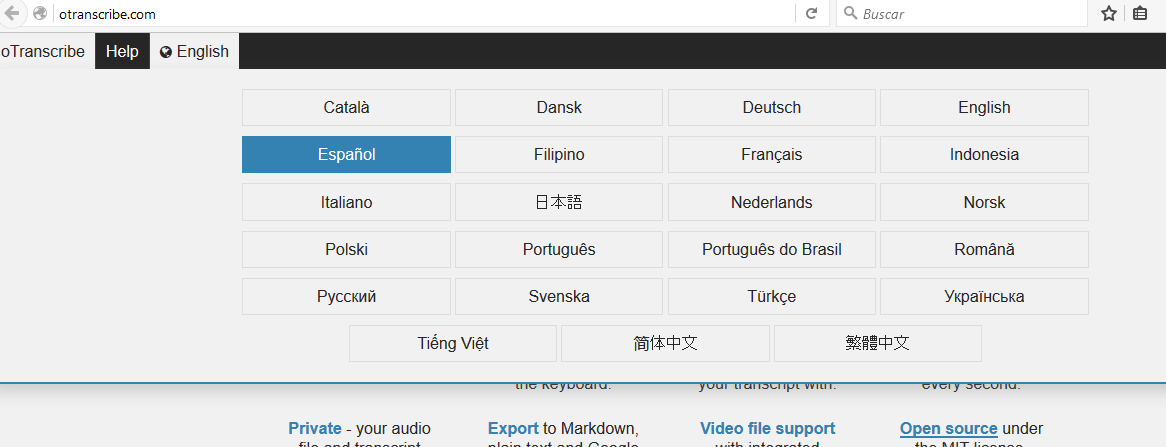Image resolution: width=1166 pixels, height=447 pixels.
Task: Click the bookmark star icon
Action: 1108,14
